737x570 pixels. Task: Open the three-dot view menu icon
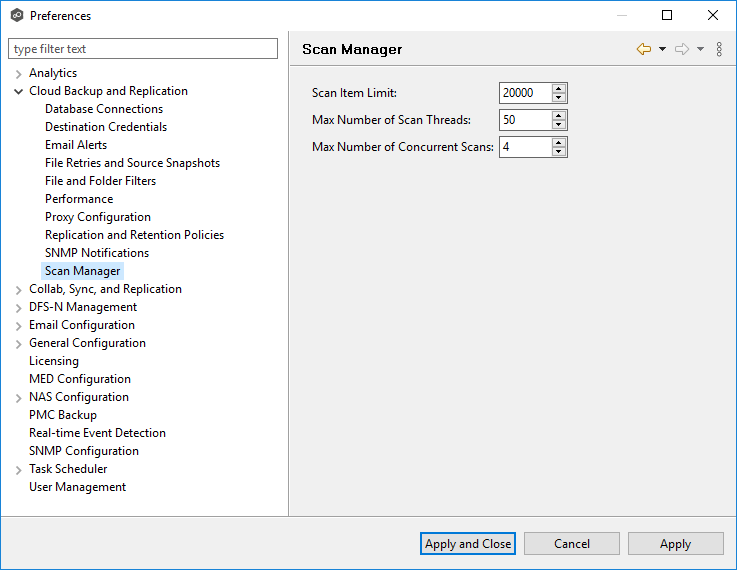pyautogui.click(x=719, y=49)
